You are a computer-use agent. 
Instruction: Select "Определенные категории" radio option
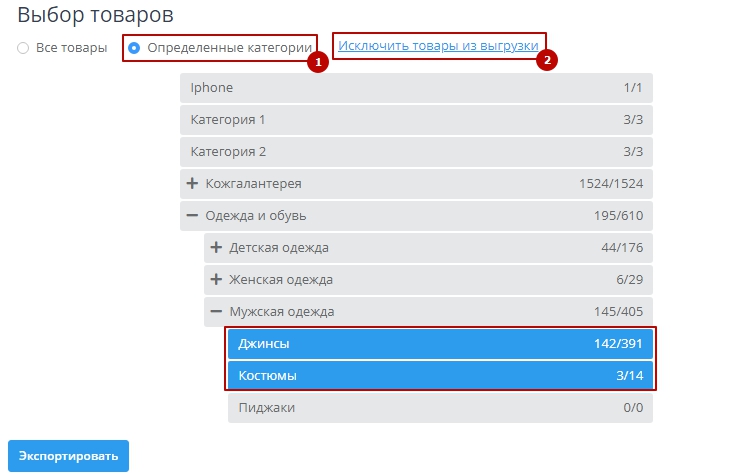[x=134, y=48]
